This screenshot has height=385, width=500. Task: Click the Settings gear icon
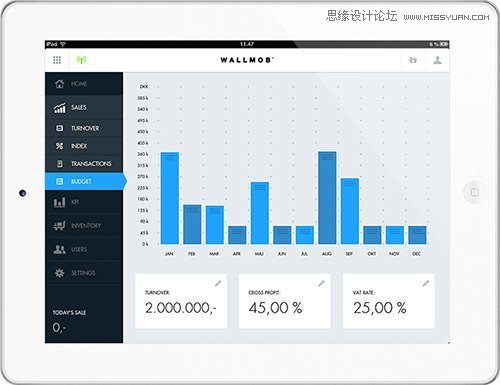coord(59,273)
